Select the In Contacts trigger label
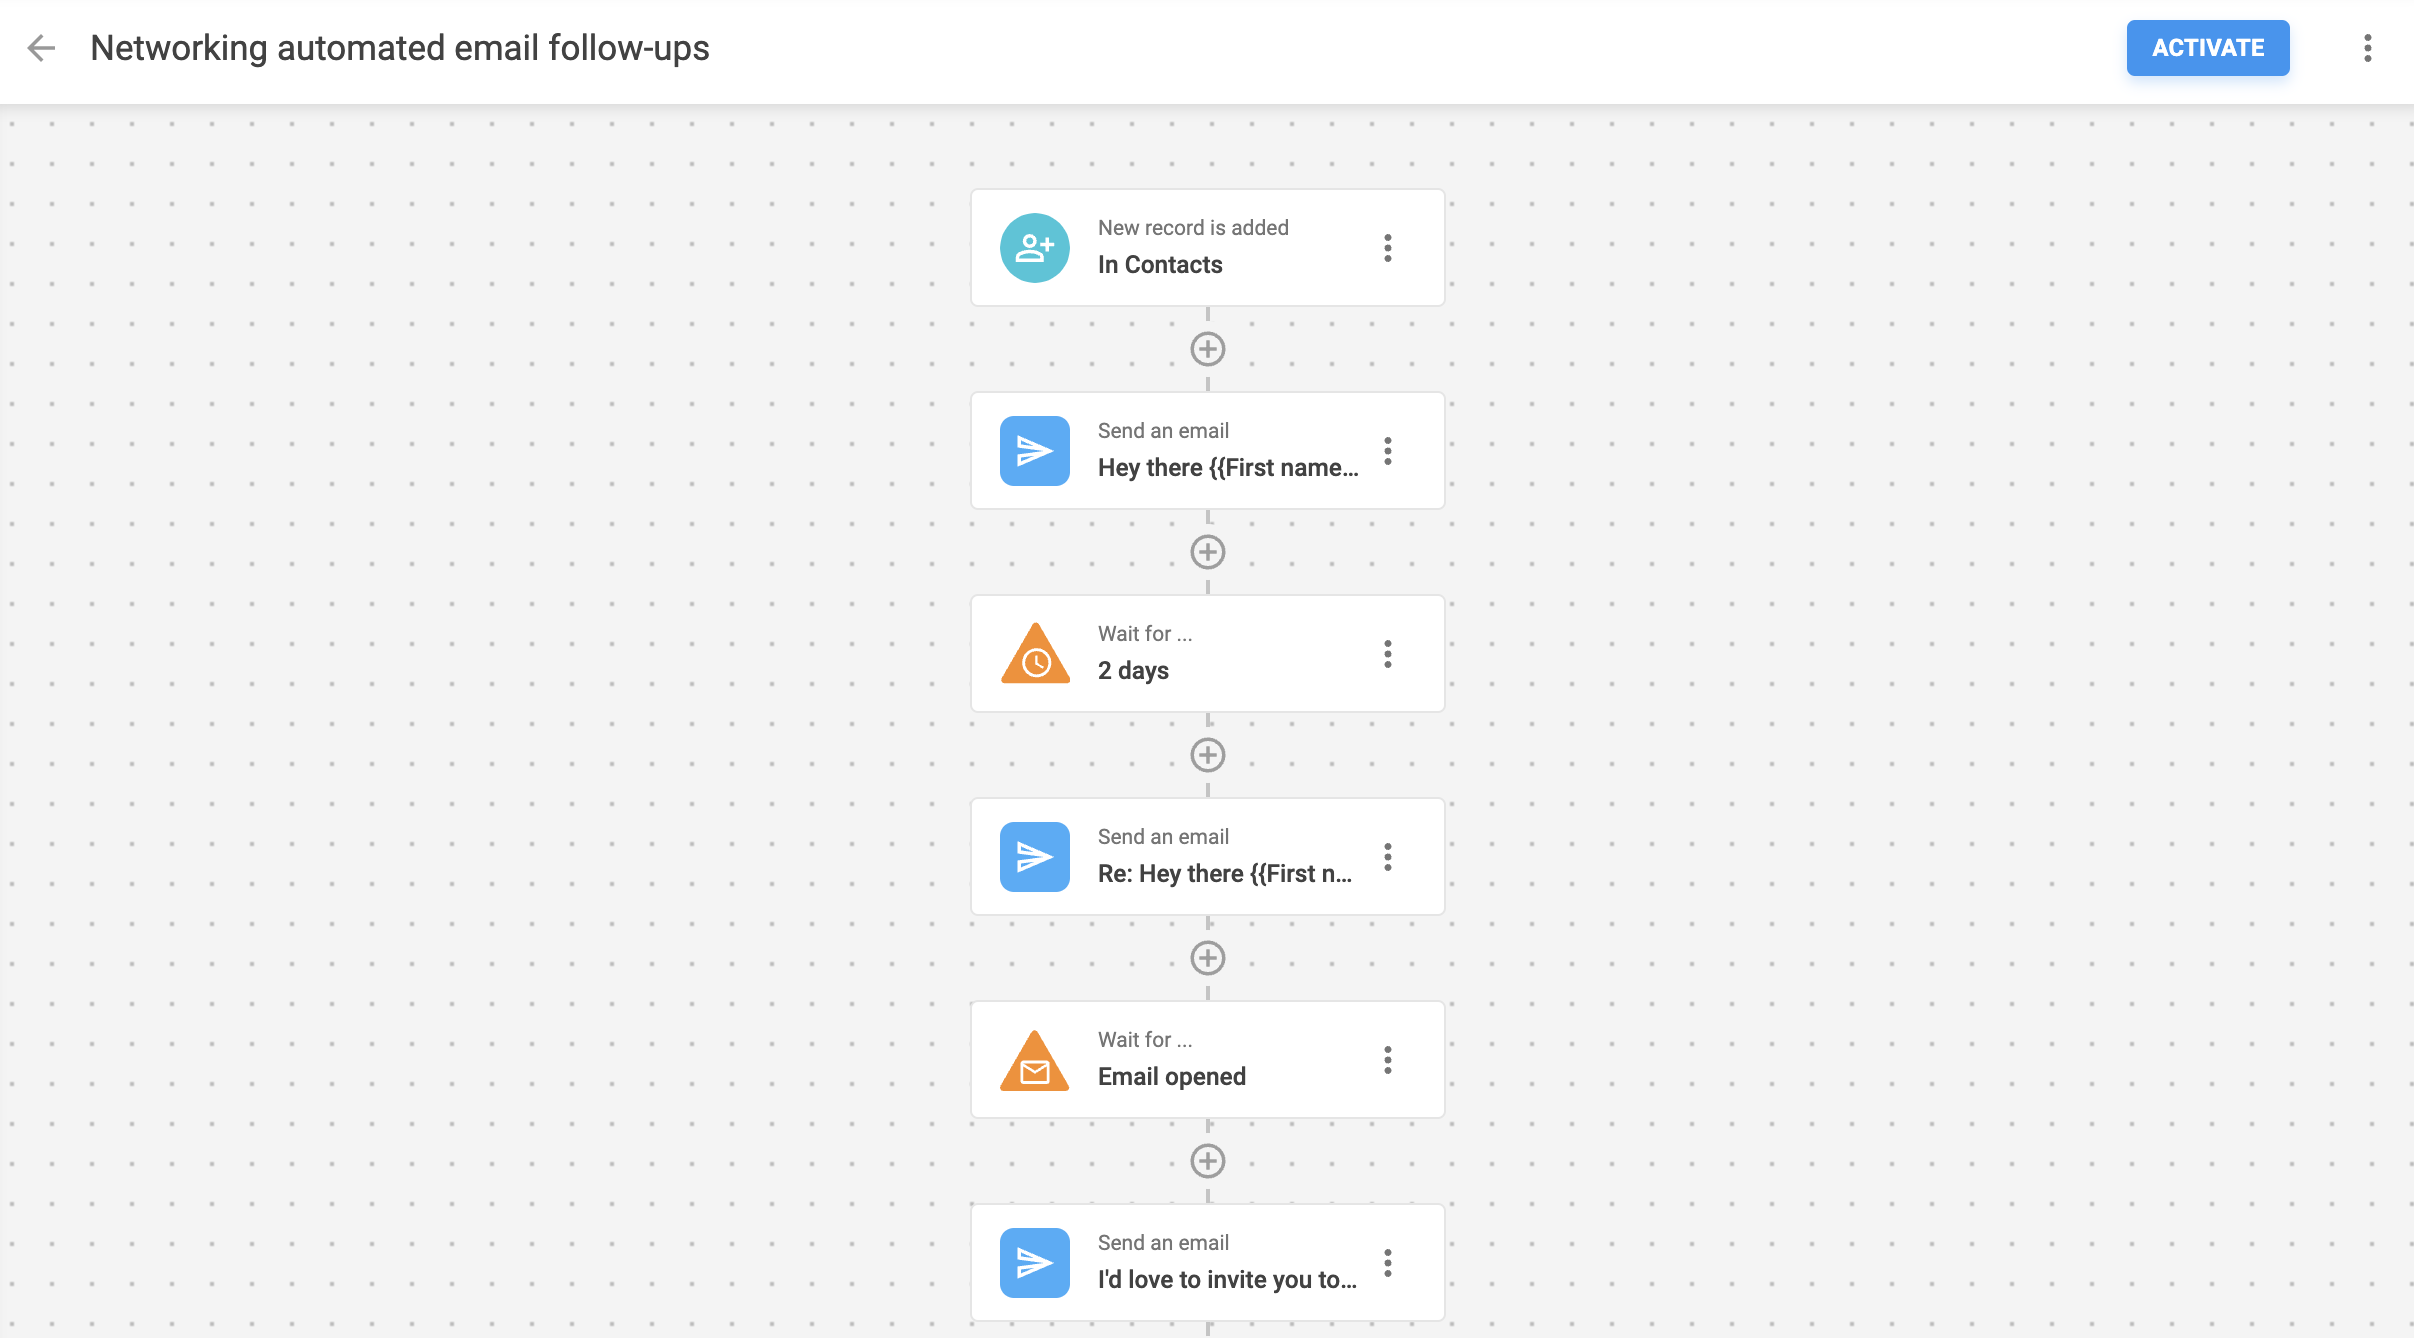Viewport: 2414px width, 1338px height. tap(1158, 264)
